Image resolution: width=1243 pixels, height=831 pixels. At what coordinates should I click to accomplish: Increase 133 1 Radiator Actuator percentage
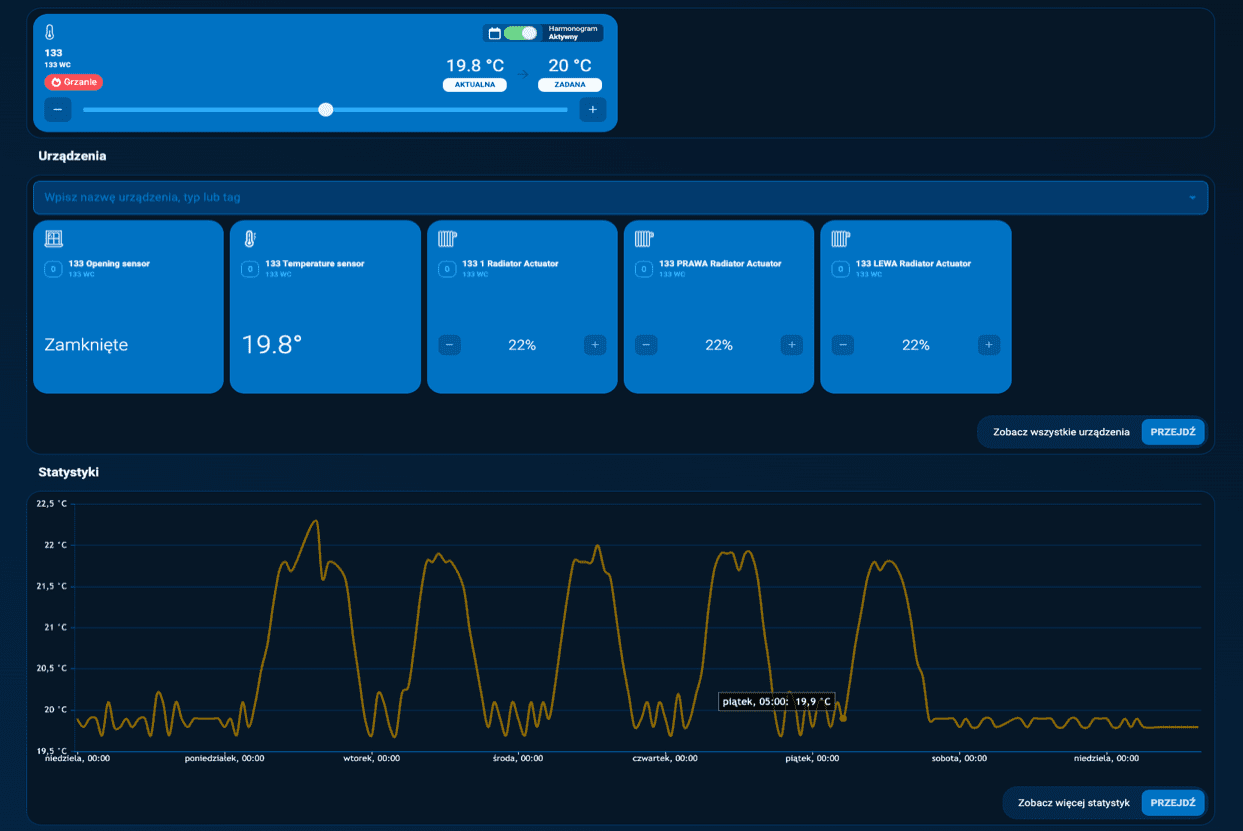point(595,345)
